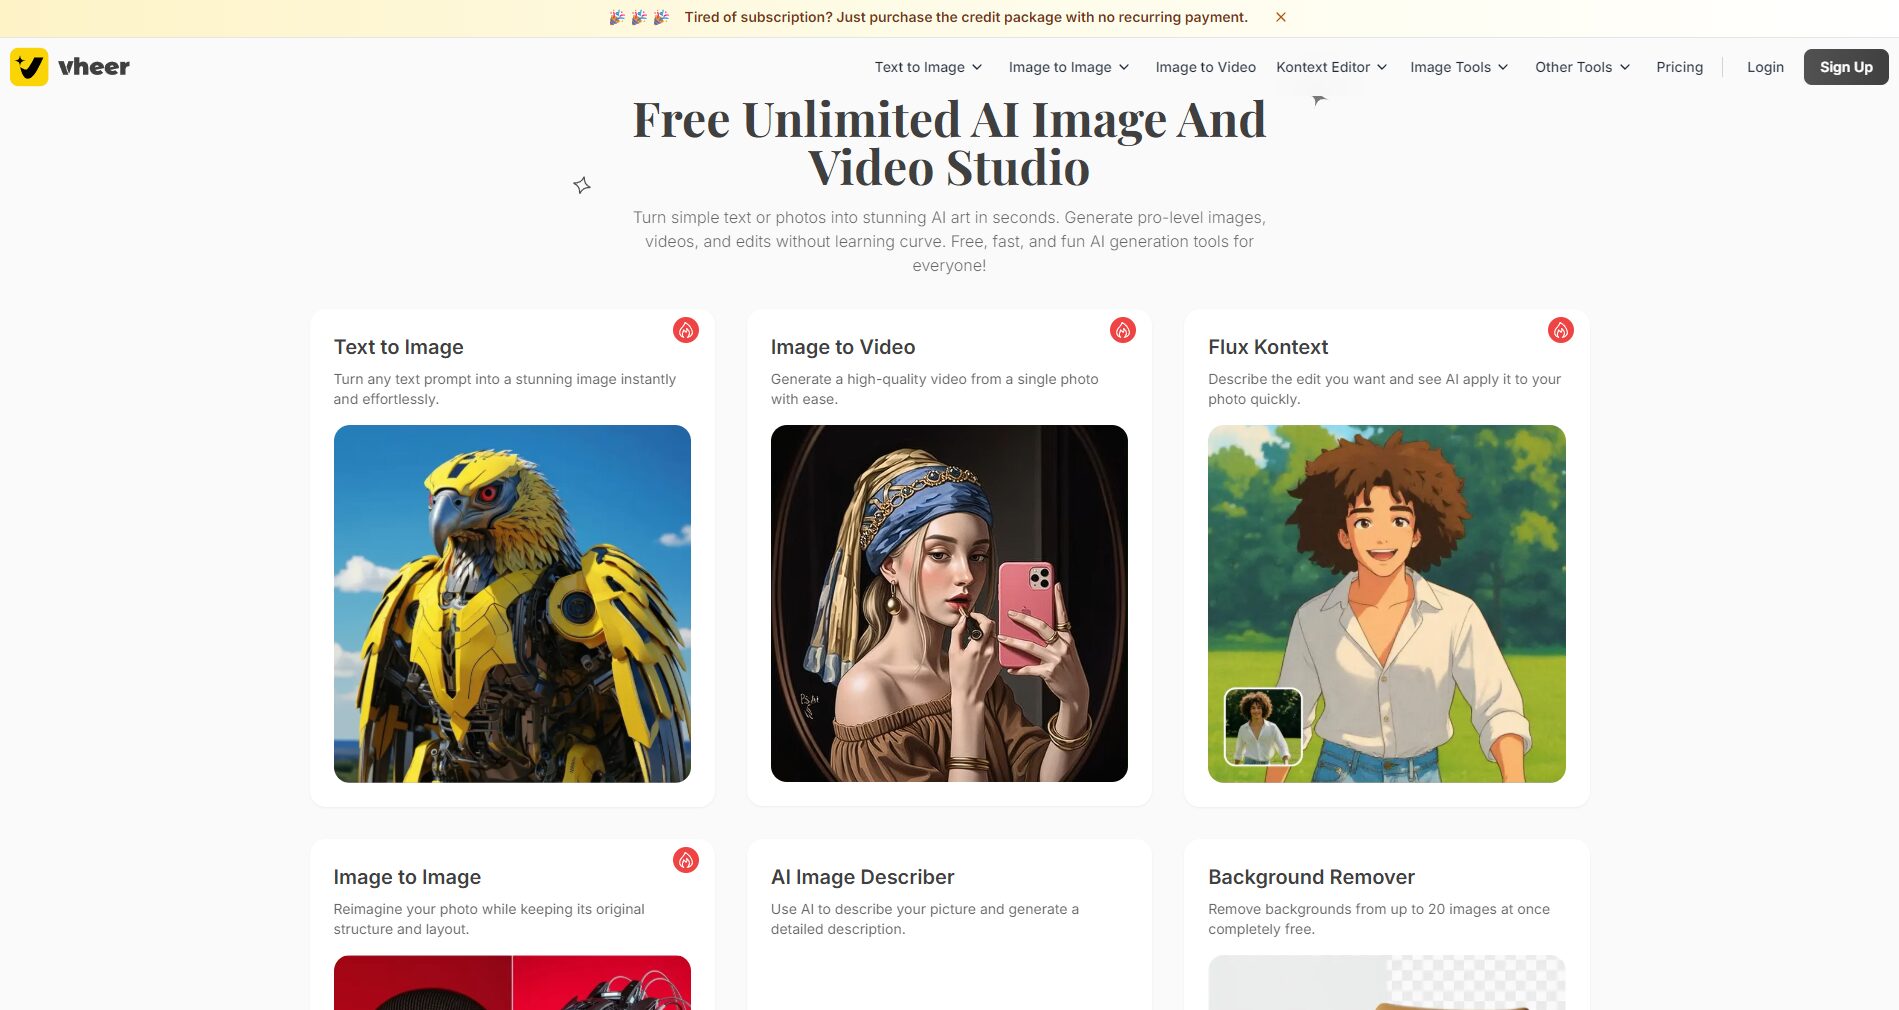Screen dimensions: 1899x1010
Task: Open the Image to Image nav dropdown
Action: pyautogui.click(x=1068, y=67)
